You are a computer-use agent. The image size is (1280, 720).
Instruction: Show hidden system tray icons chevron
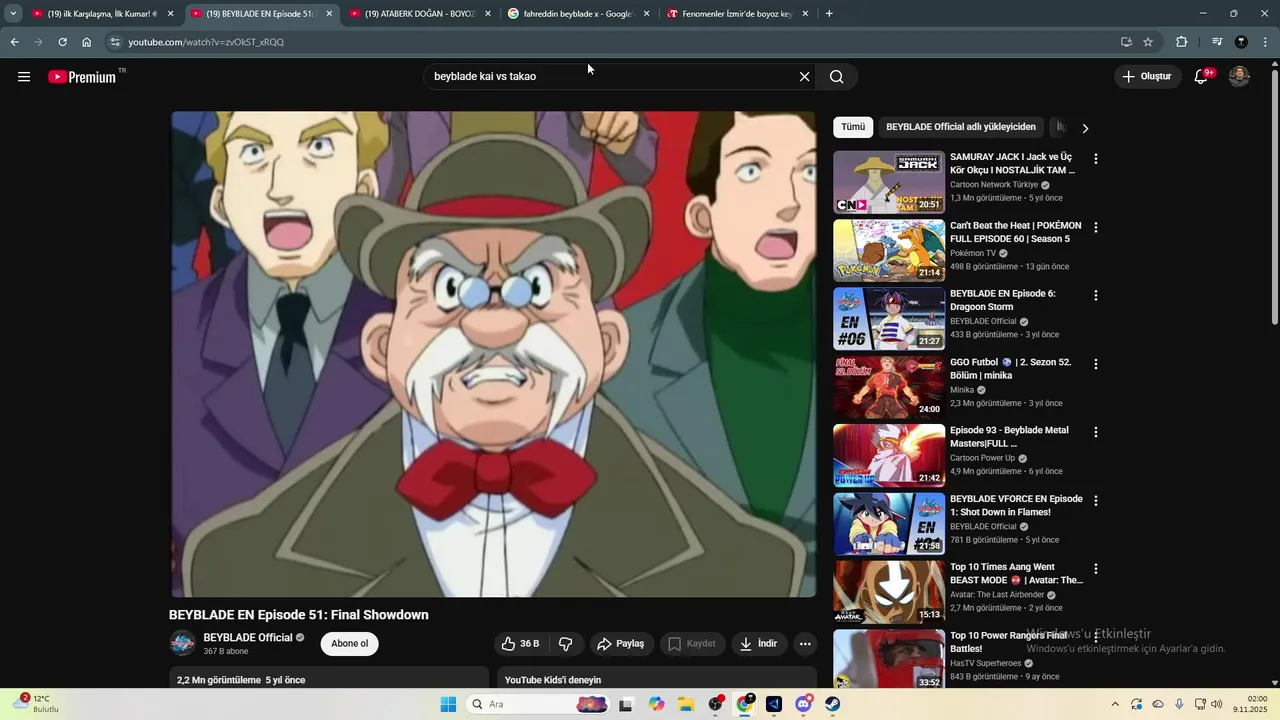(1115, 704)
